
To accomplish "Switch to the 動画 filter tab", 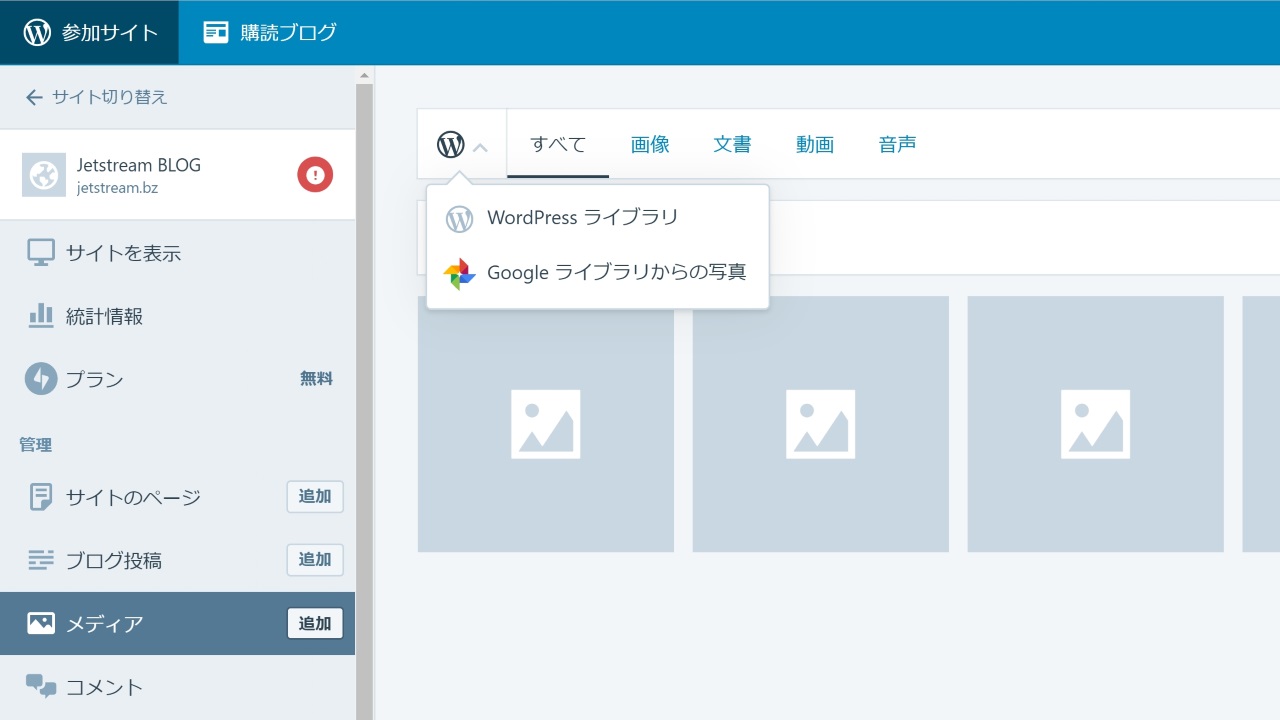I will coord(815,145).
